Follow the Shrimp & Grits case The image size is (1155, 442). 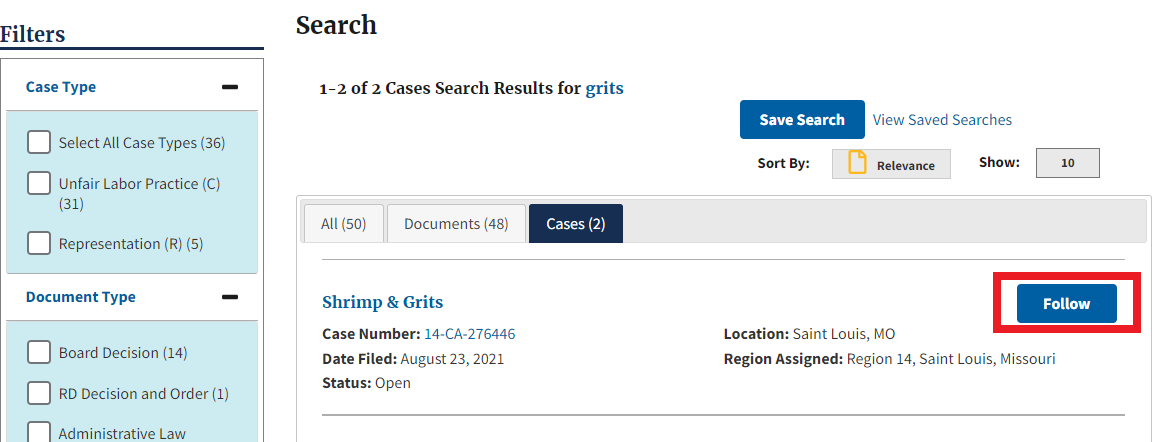[x=1066, y=304]
